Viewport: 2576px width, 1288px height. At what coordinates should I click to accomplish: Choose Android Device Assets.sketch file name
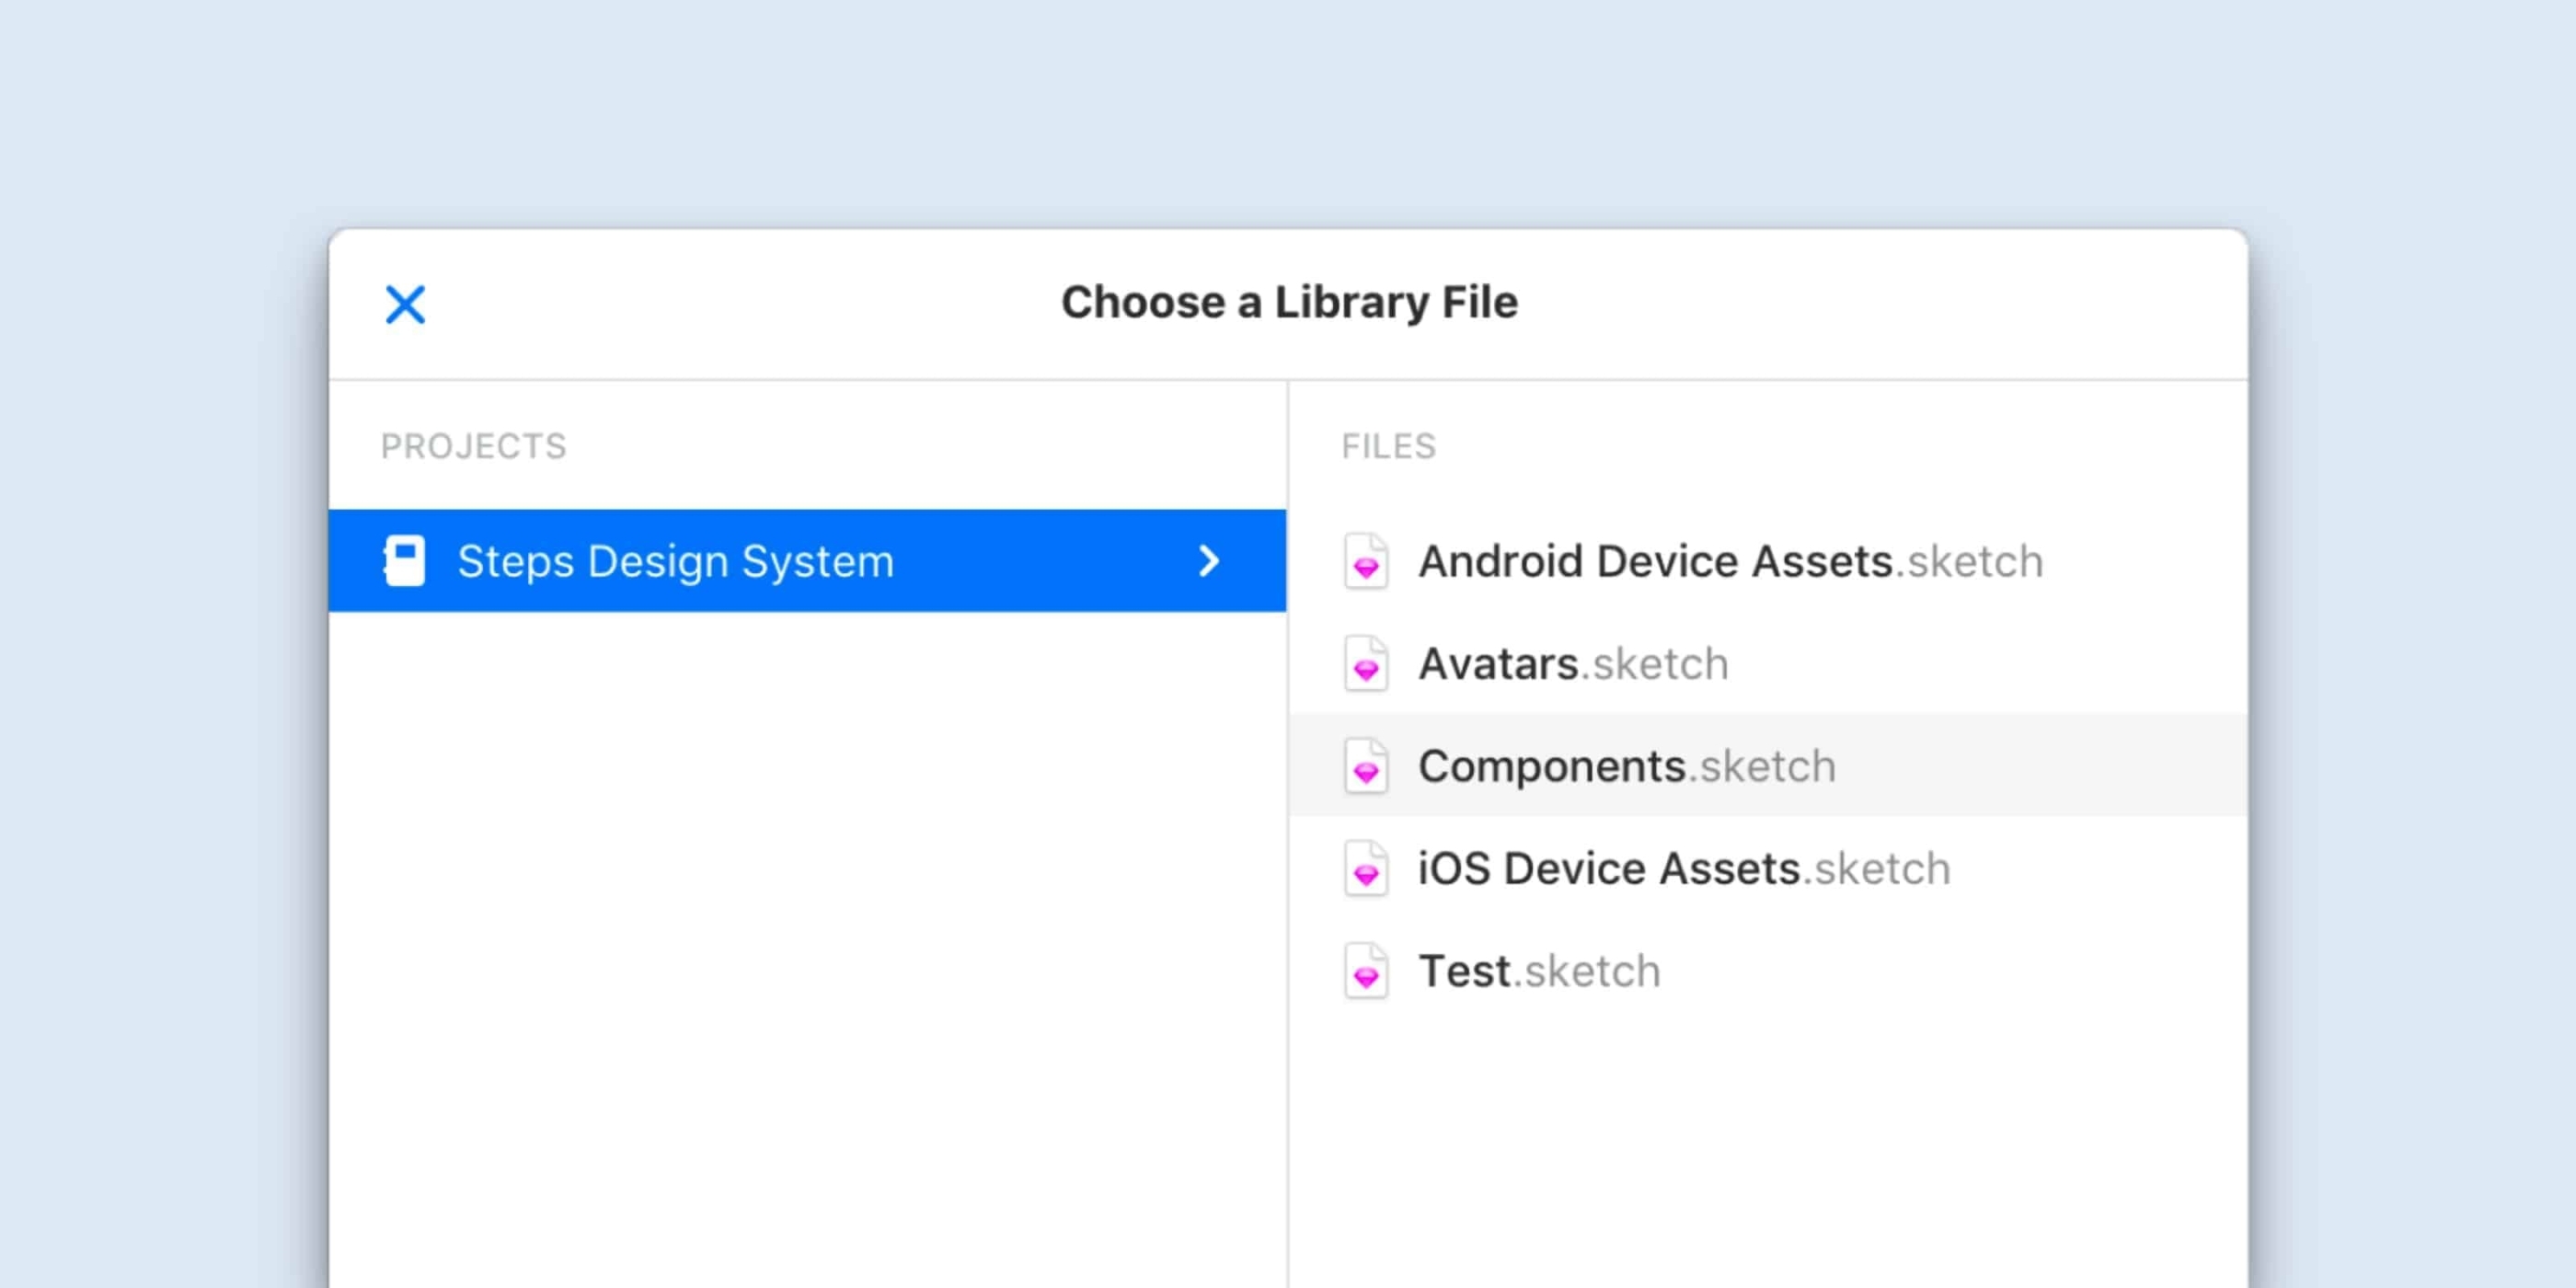click(x=1731, y=561)
